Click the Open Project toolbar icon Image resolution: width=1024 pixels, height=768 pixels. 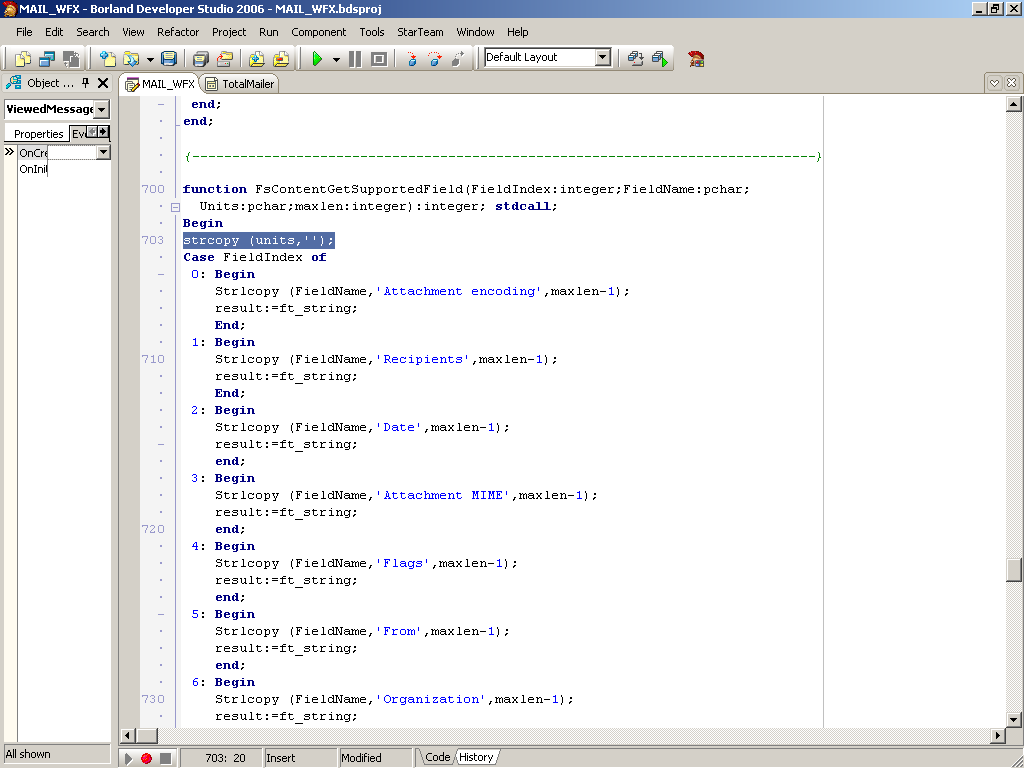(225, 59)
